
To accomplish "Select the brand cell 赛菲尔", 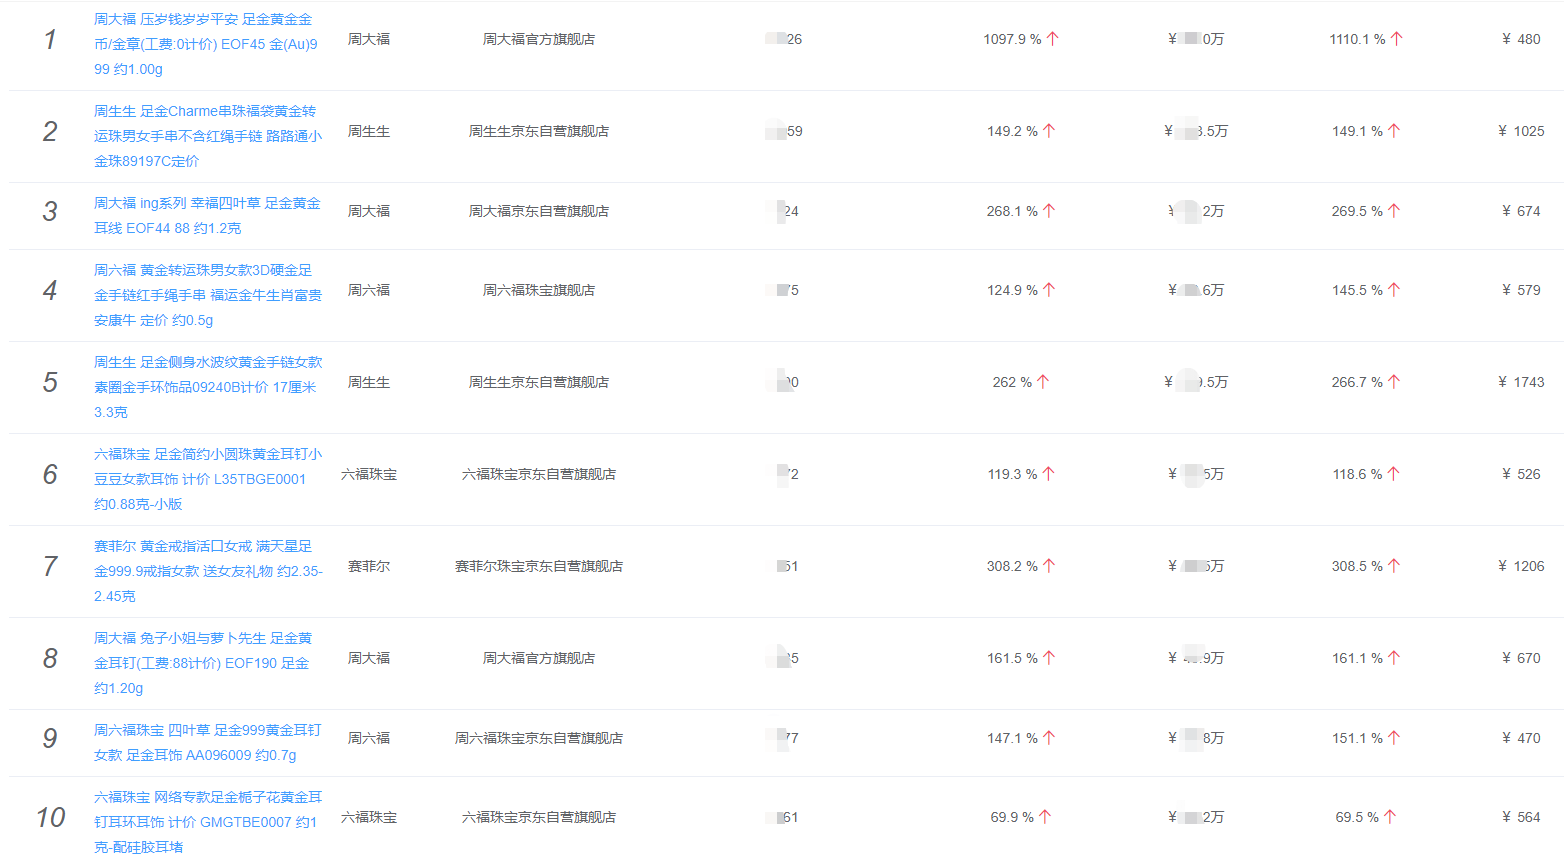I will tap(369, 566).
